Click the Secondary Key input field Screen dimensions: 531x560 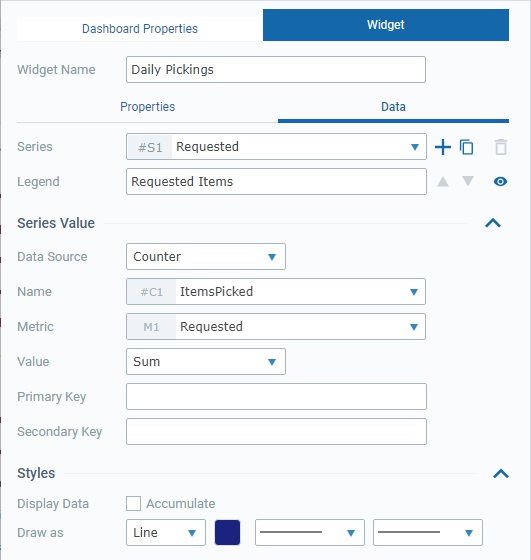point(276,431)
